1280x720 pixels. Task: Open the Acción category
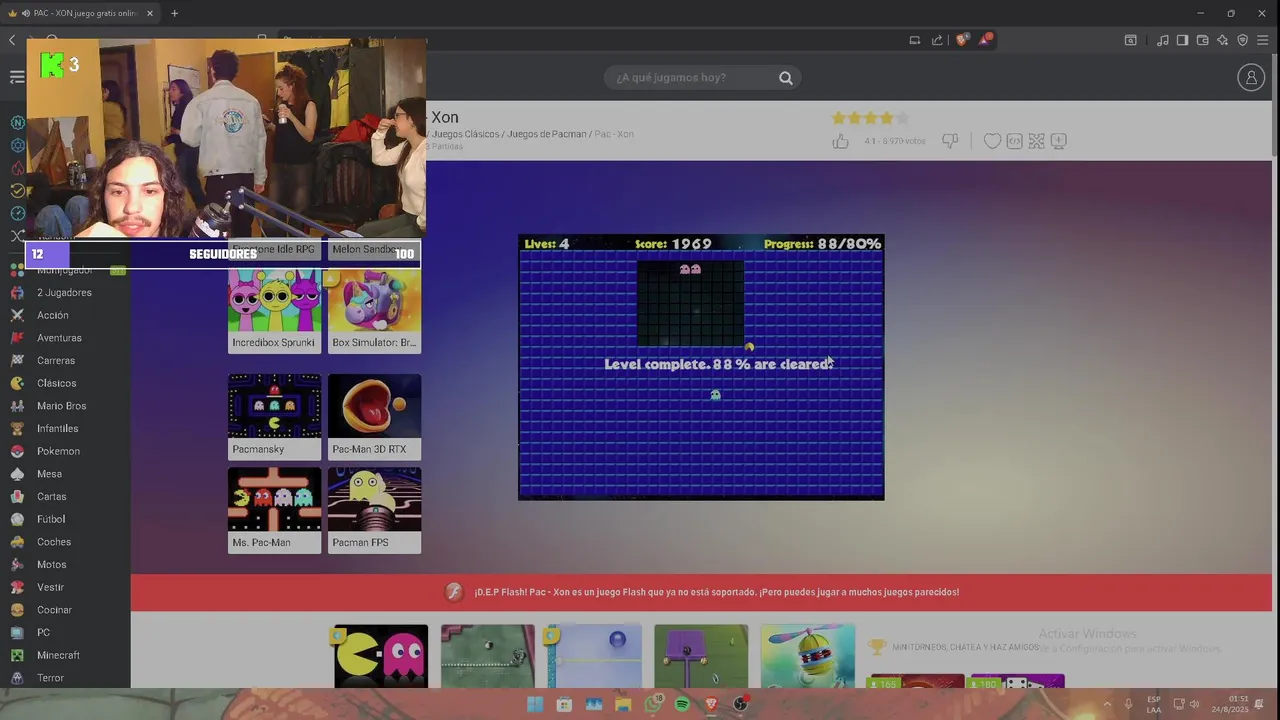(52, 315)
